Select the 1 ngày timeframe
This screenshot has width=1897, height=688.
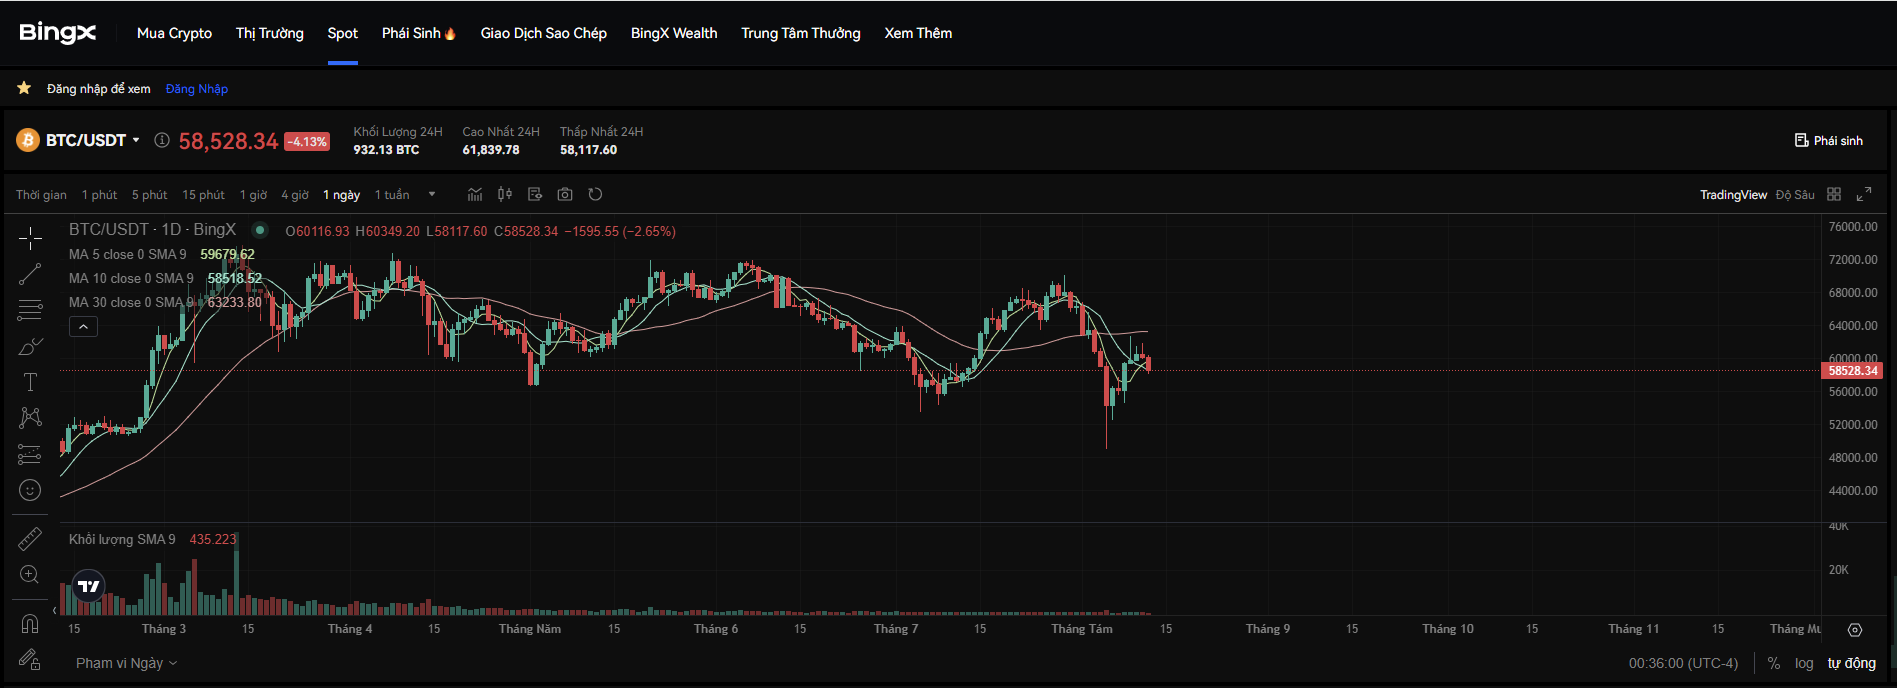(x=341, y=195)
